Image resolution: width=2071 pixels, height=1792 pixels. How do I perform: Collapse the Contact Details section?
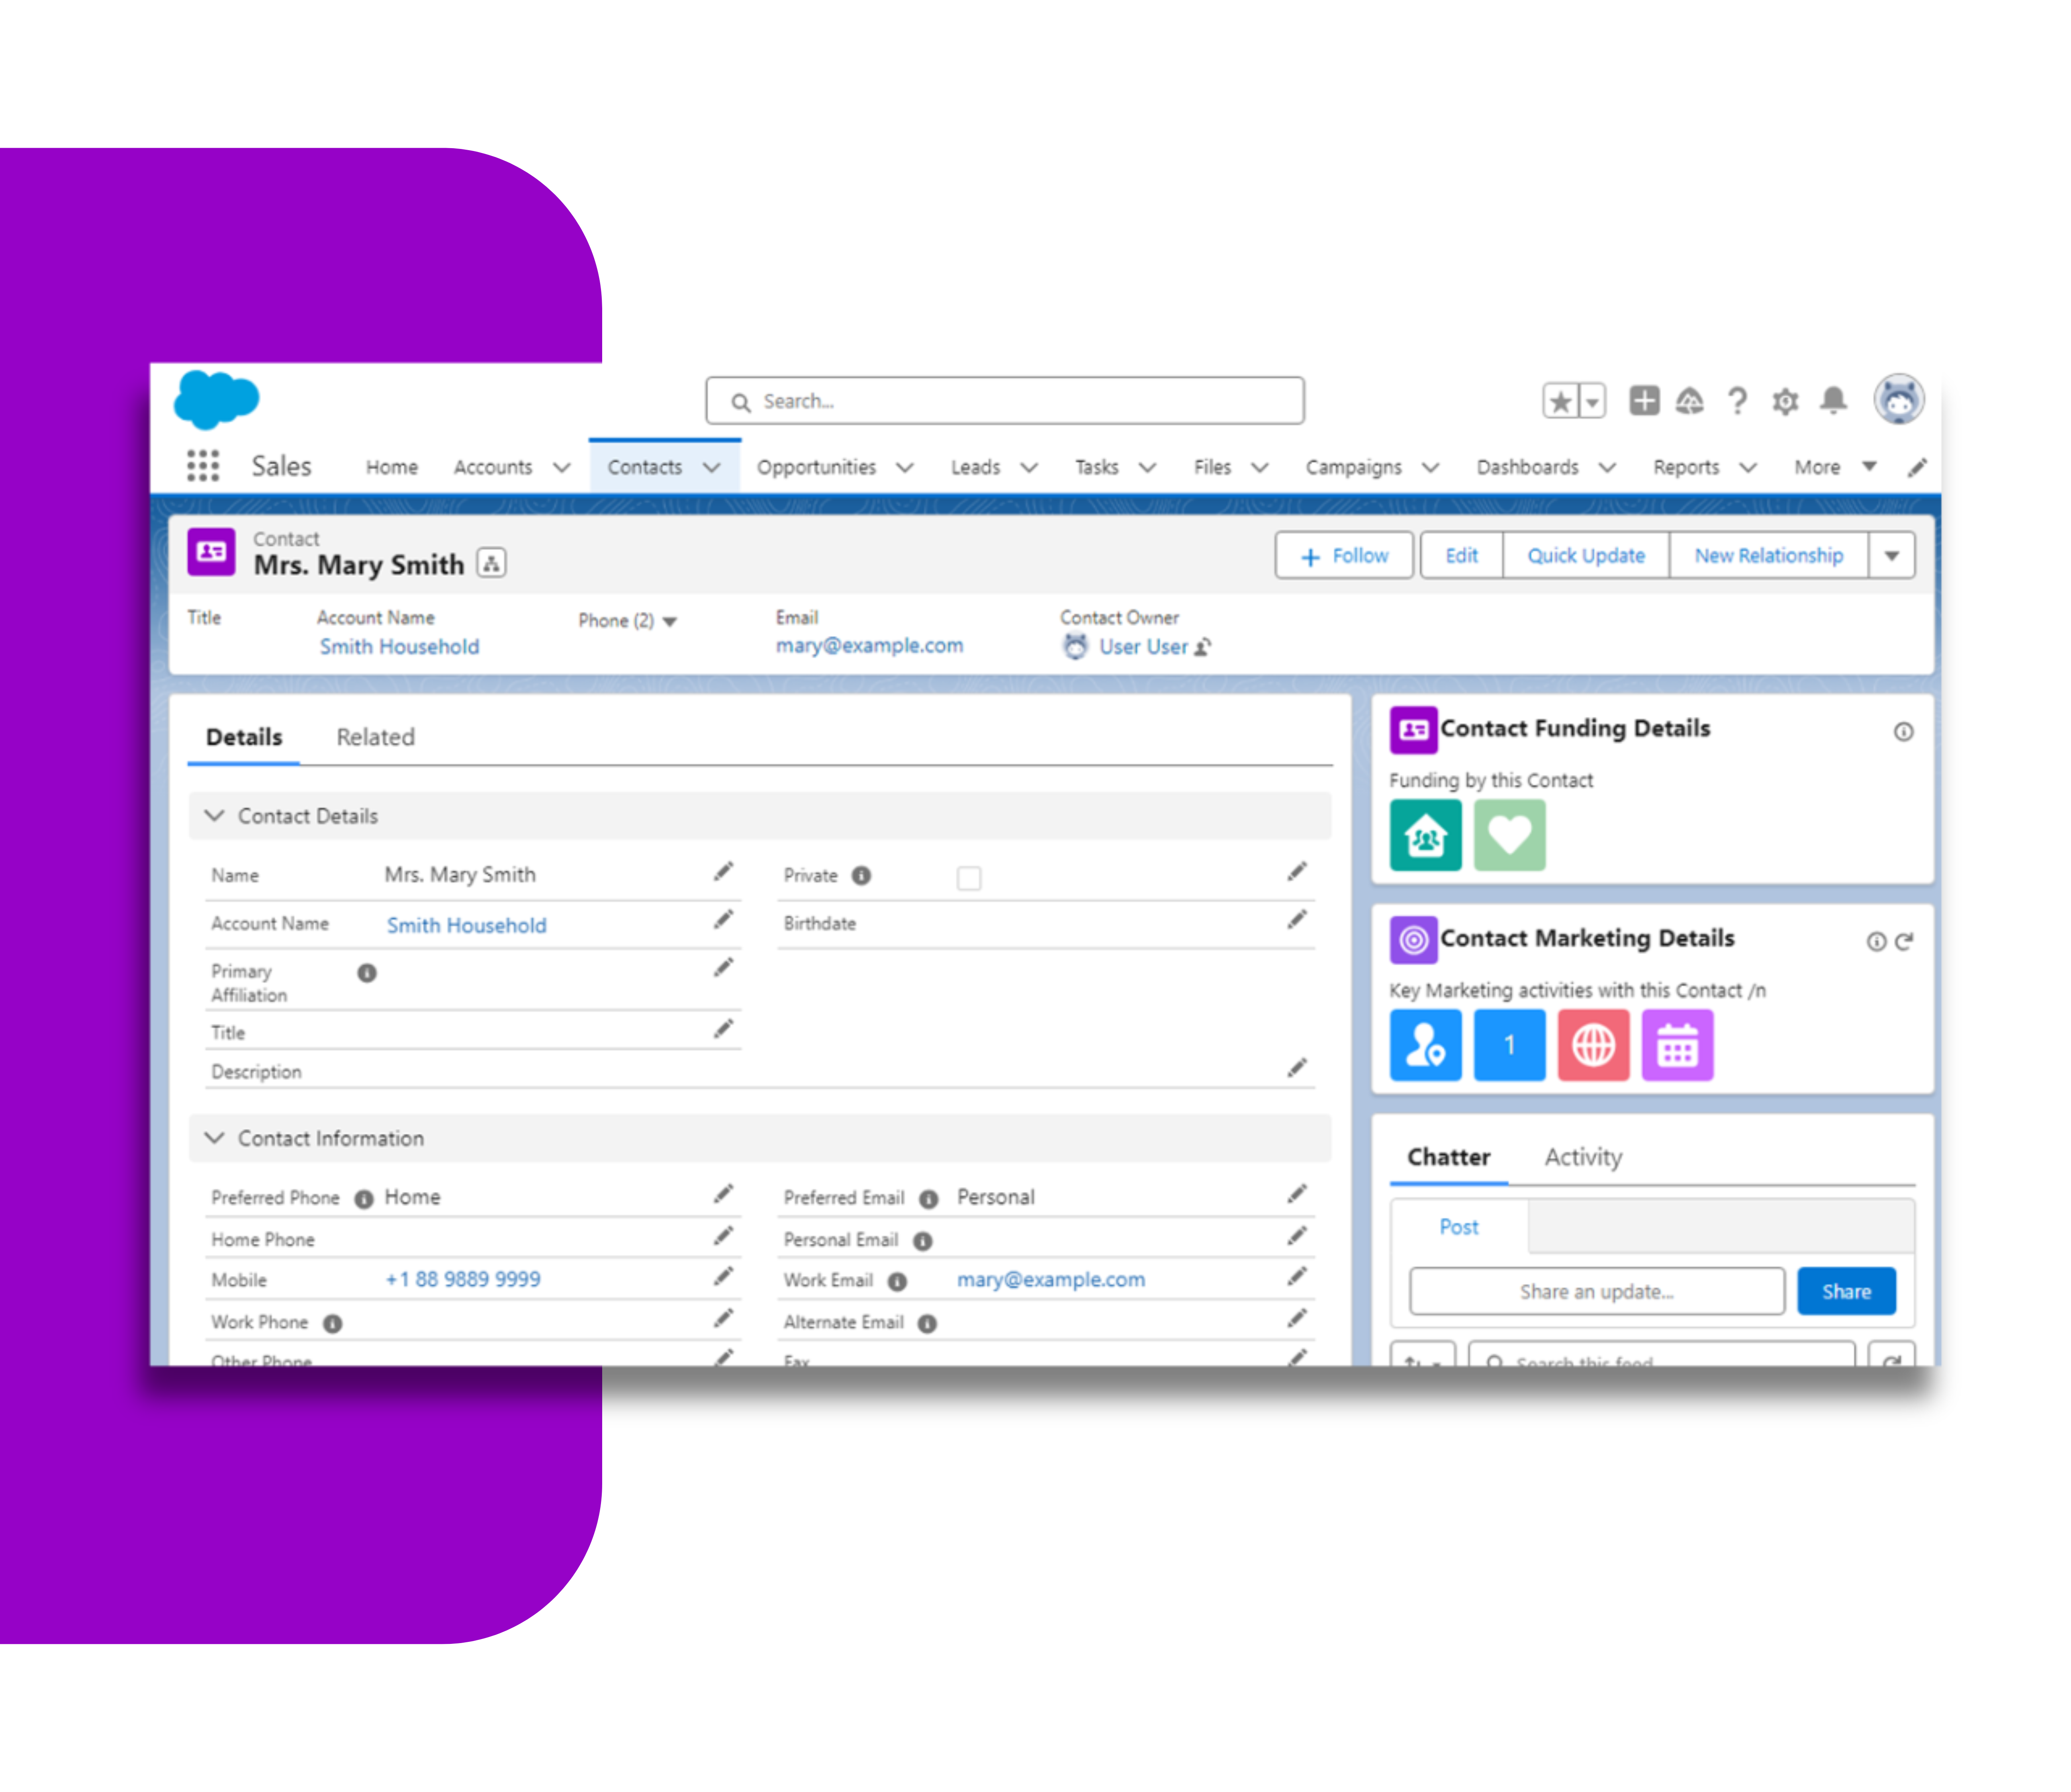214,816
